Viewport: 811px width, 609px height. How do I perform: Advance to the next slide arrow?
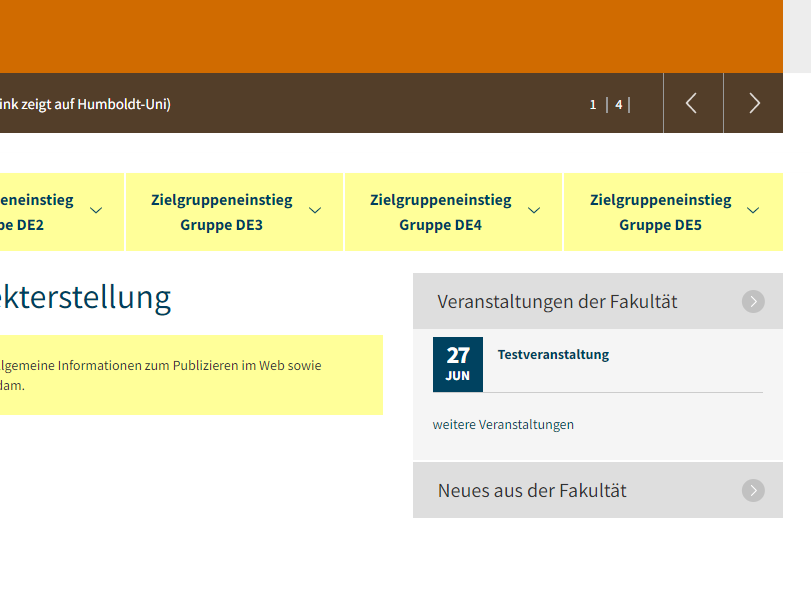pyautogui.click(x=754, y=103)
